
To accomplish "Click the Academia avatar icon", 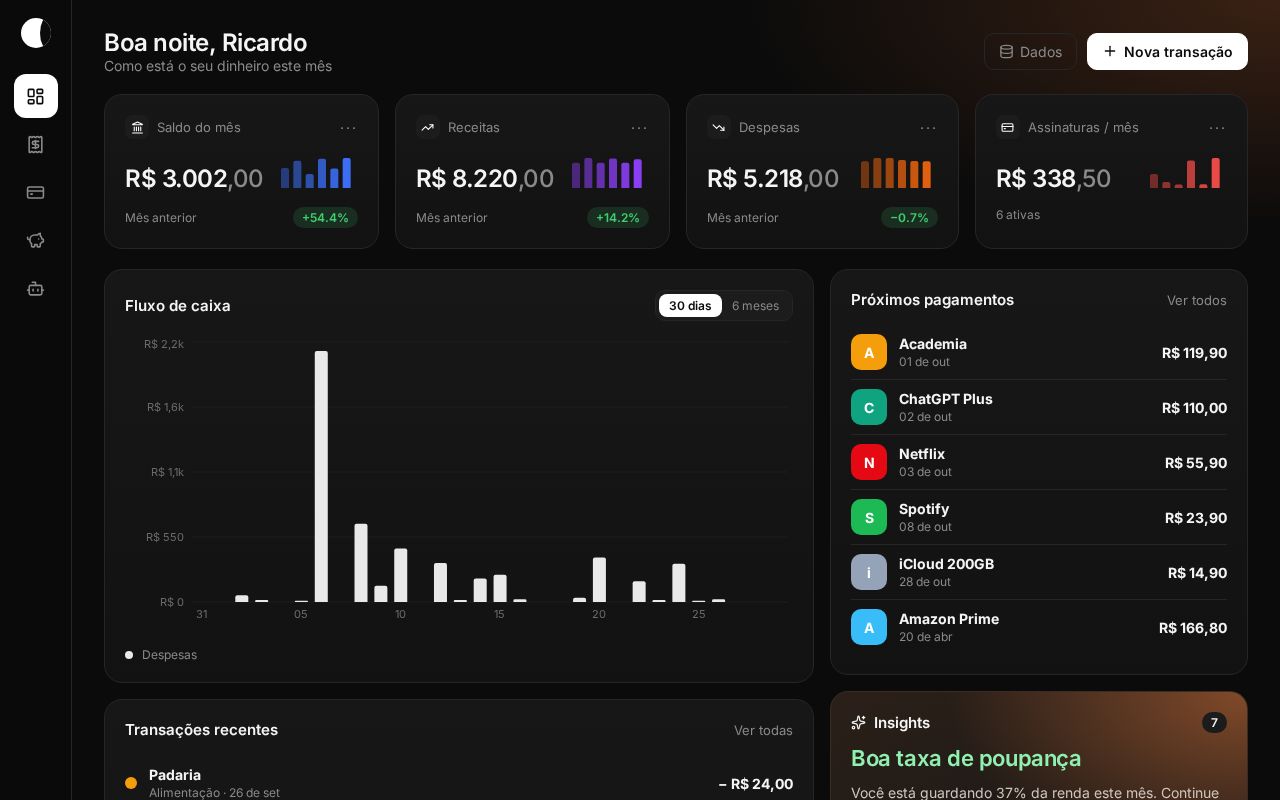I will point(869,352).
